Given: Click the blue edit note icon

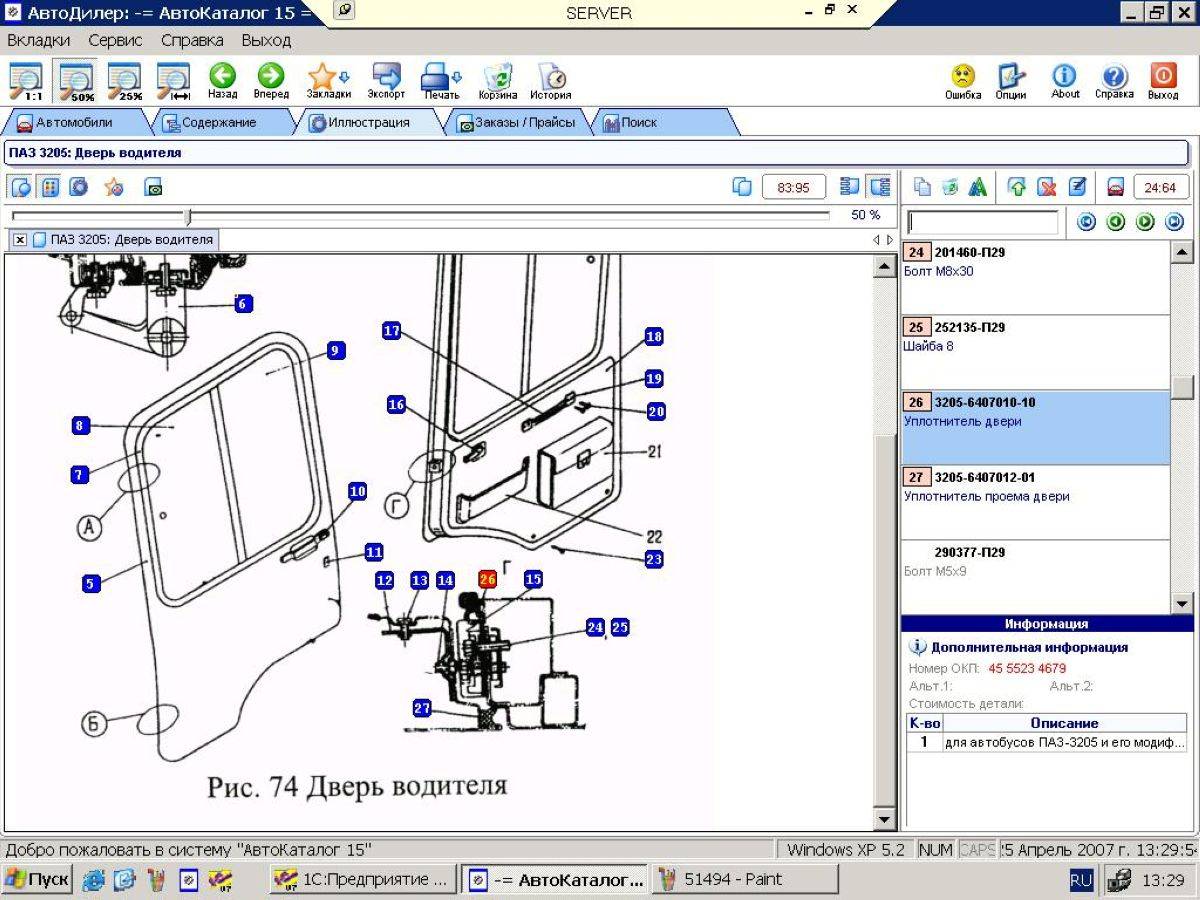Looking at the screenshot, I should 1077,187.
